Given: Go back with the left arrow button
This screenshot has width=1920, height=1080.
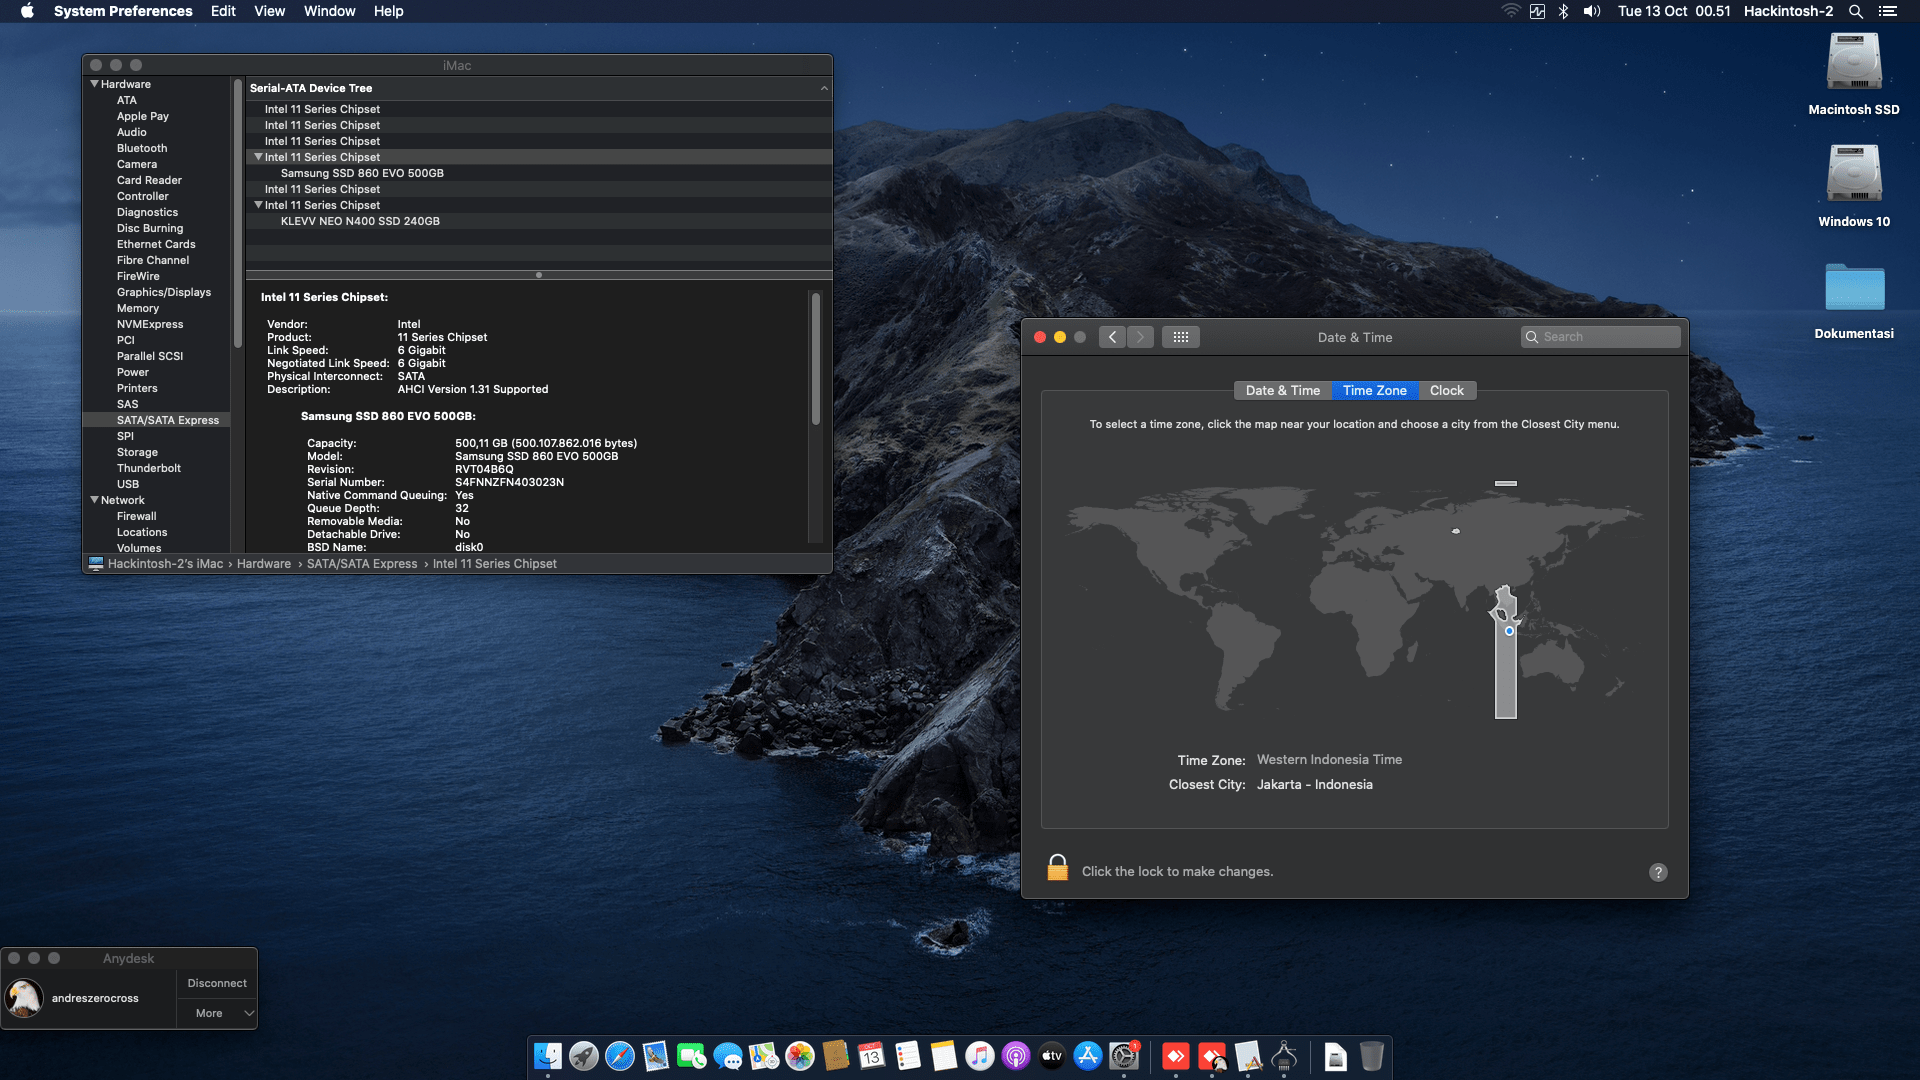Looking at the screenshot, I should click(x=1112, y=337).
